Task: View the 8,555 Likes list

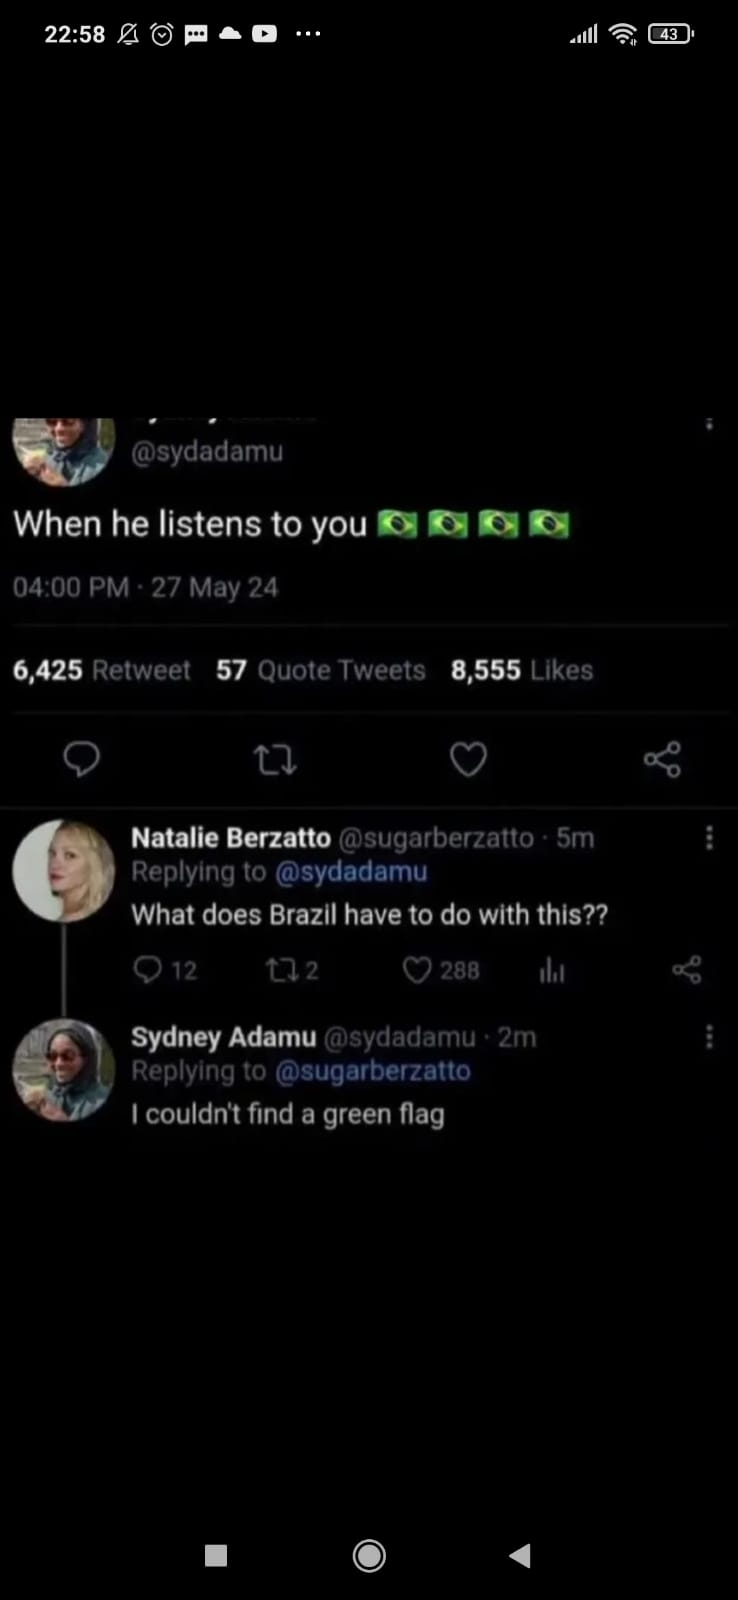Action: pyautogui.click(x=521, y=670)
